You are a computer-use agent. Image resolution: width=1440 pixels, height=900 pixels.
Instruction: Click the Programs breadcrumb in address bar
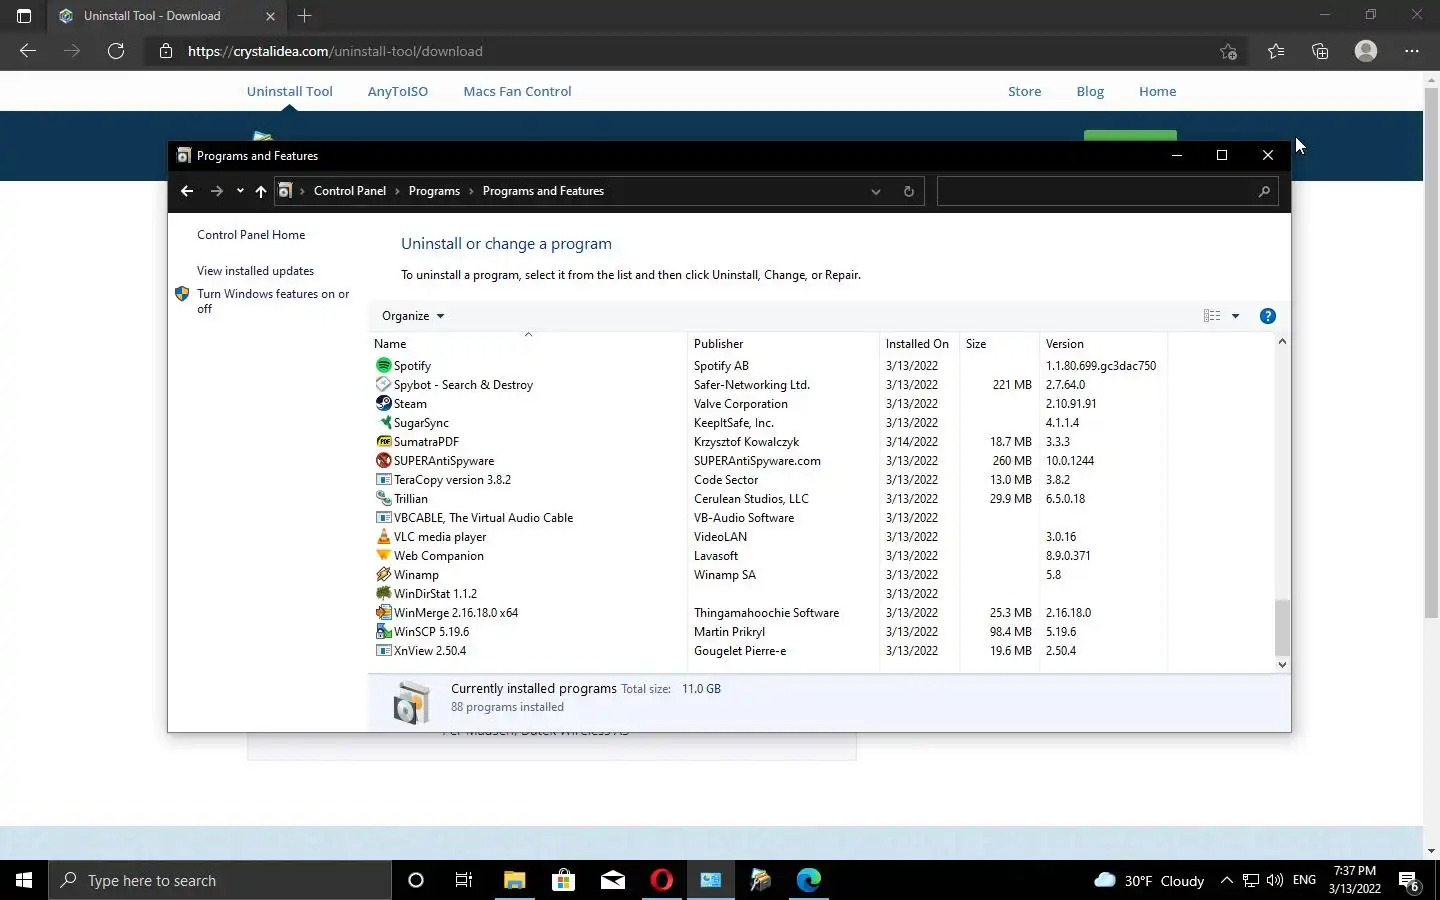pos(434,191)
